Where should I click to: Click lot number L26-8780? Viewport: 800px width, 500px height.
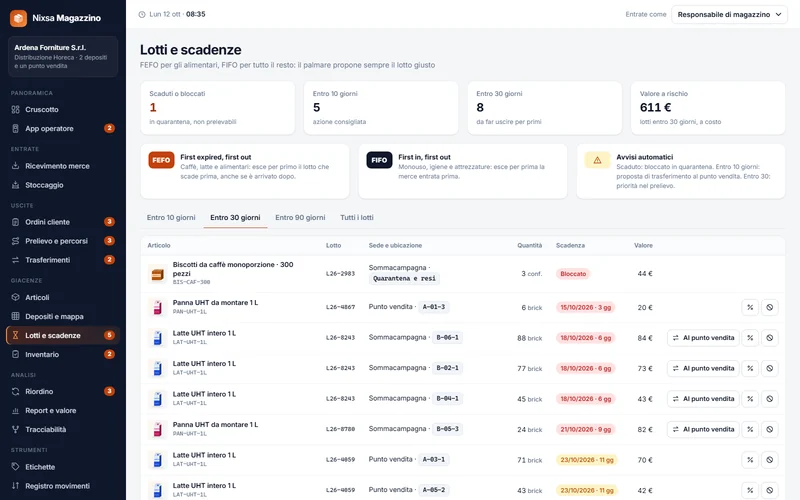click(x=340, y=429)
